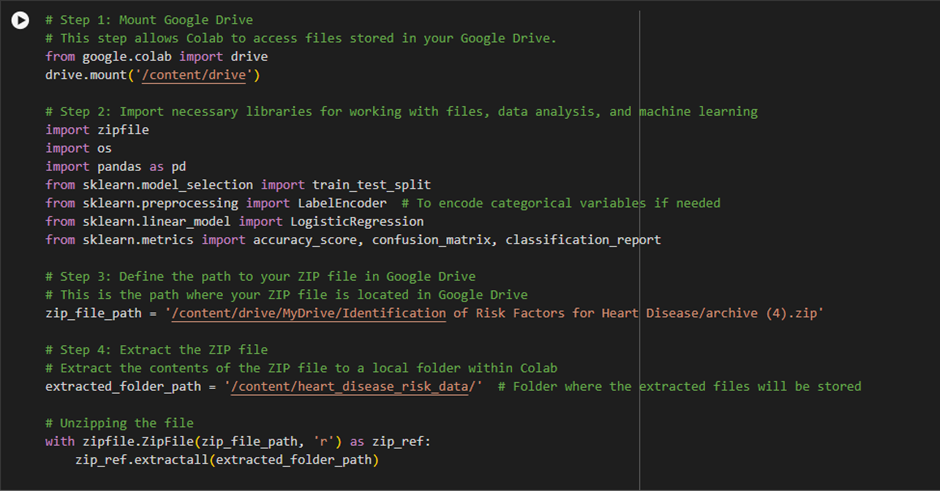Viewport: 940px width, 491px height.
Task: Click '# Unzipping the file' comment
Action: click(119, 423)
